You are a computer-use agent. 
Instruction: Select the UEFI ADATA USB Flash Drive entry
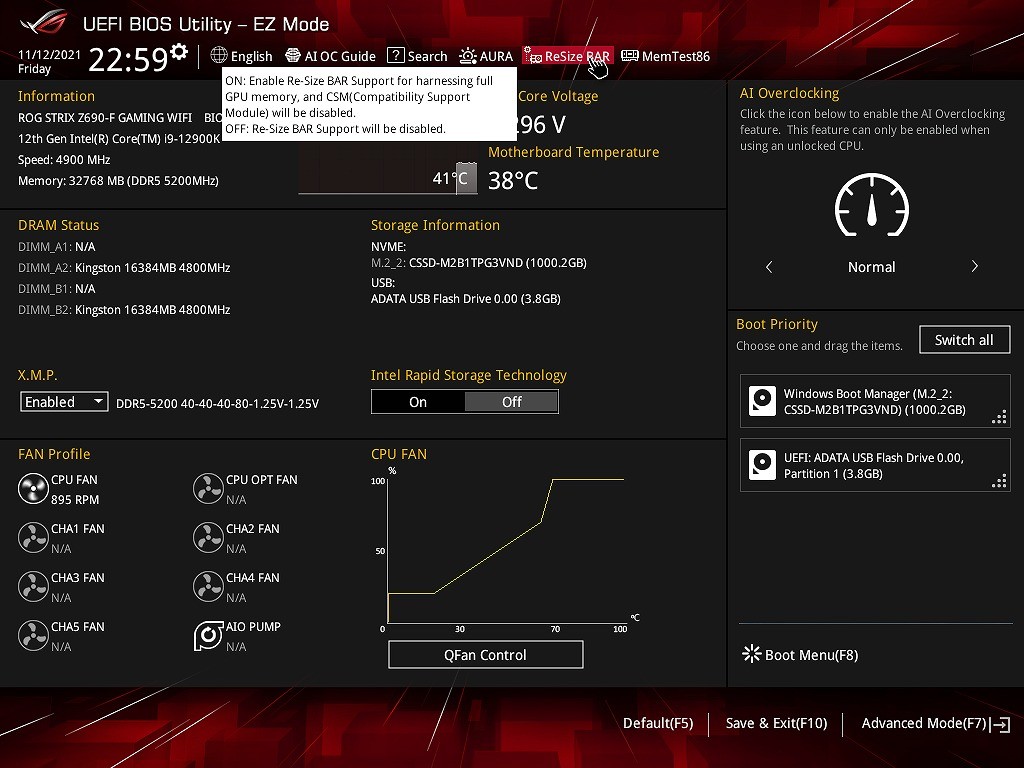click(875, 465)
